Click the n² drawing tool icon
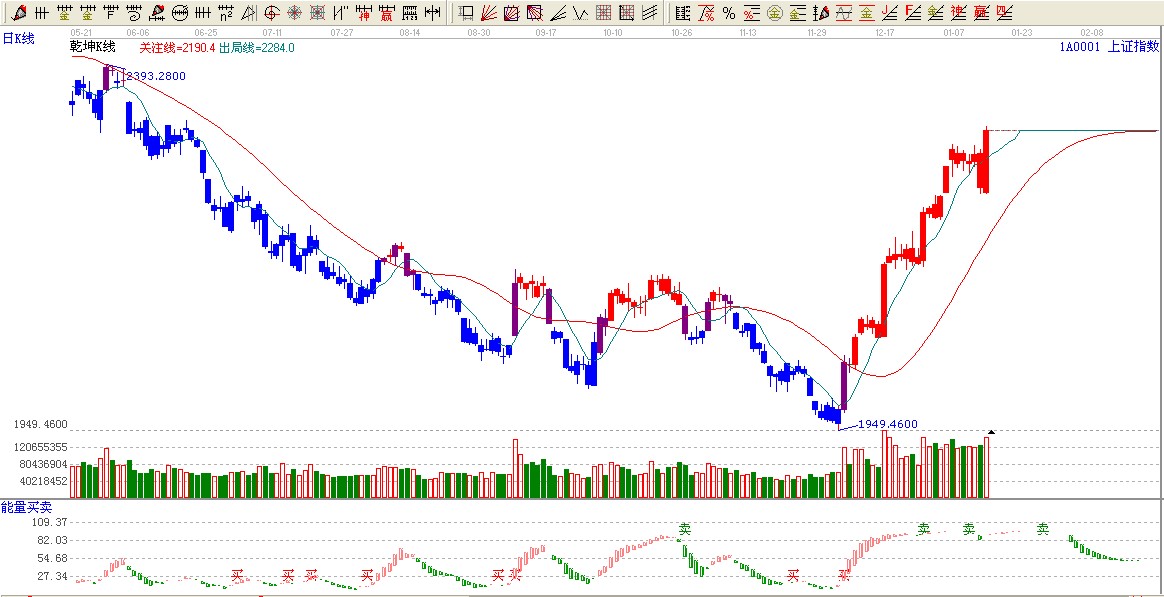Image resolution: width=1164 pixels, height=597 pixels. click(x=226, y=13)
